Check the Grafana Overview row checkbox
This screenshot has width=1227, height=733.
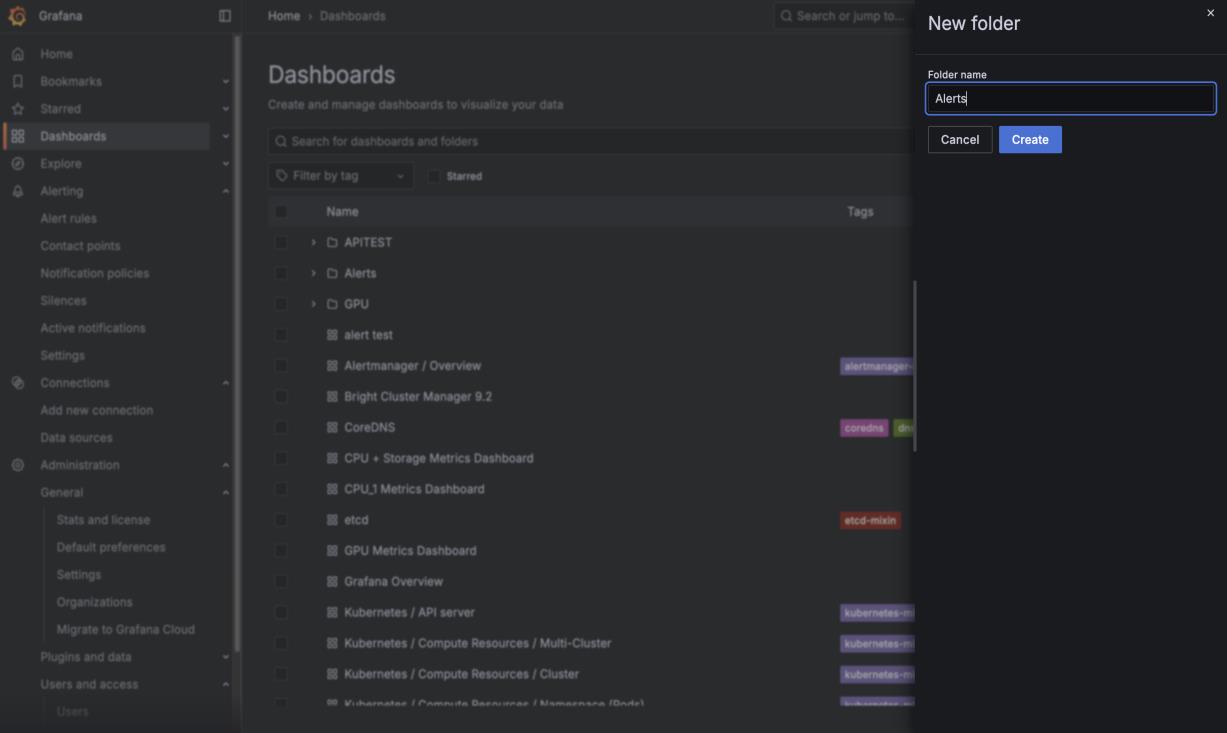coord(281,581)
